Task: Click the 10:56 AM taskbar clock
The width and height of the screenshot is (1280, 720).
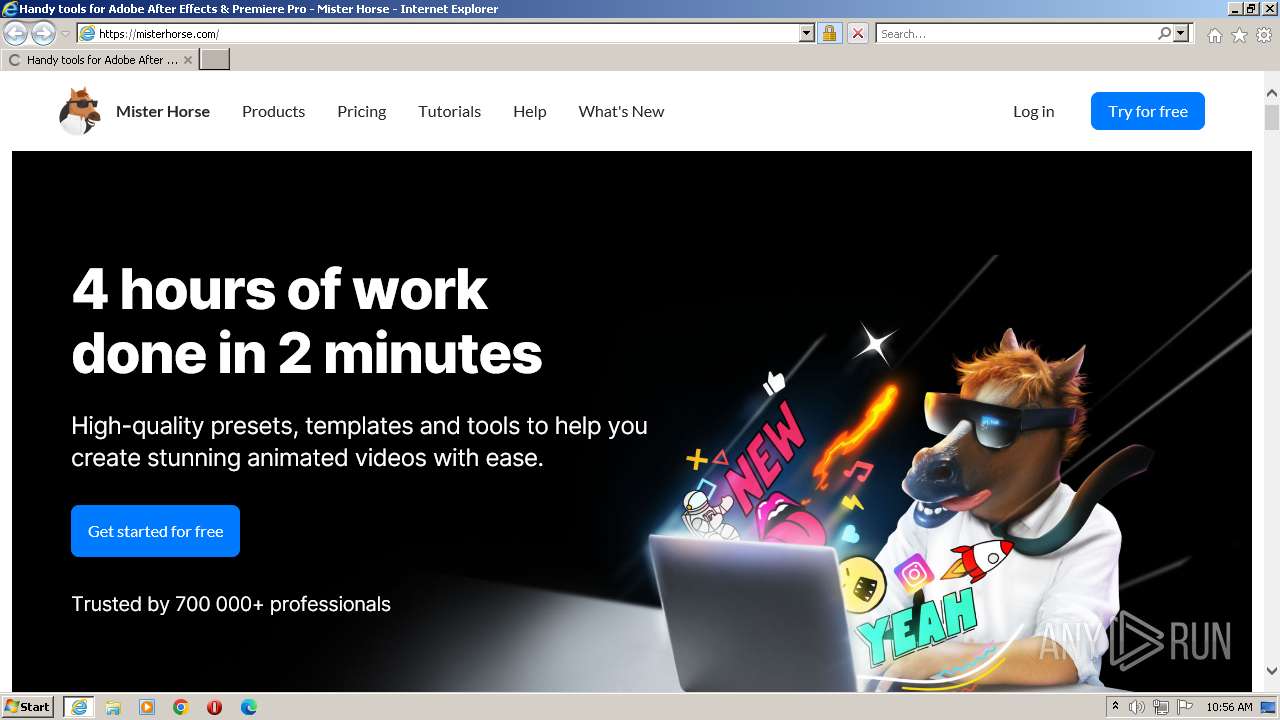Action: coord(1229,707)
